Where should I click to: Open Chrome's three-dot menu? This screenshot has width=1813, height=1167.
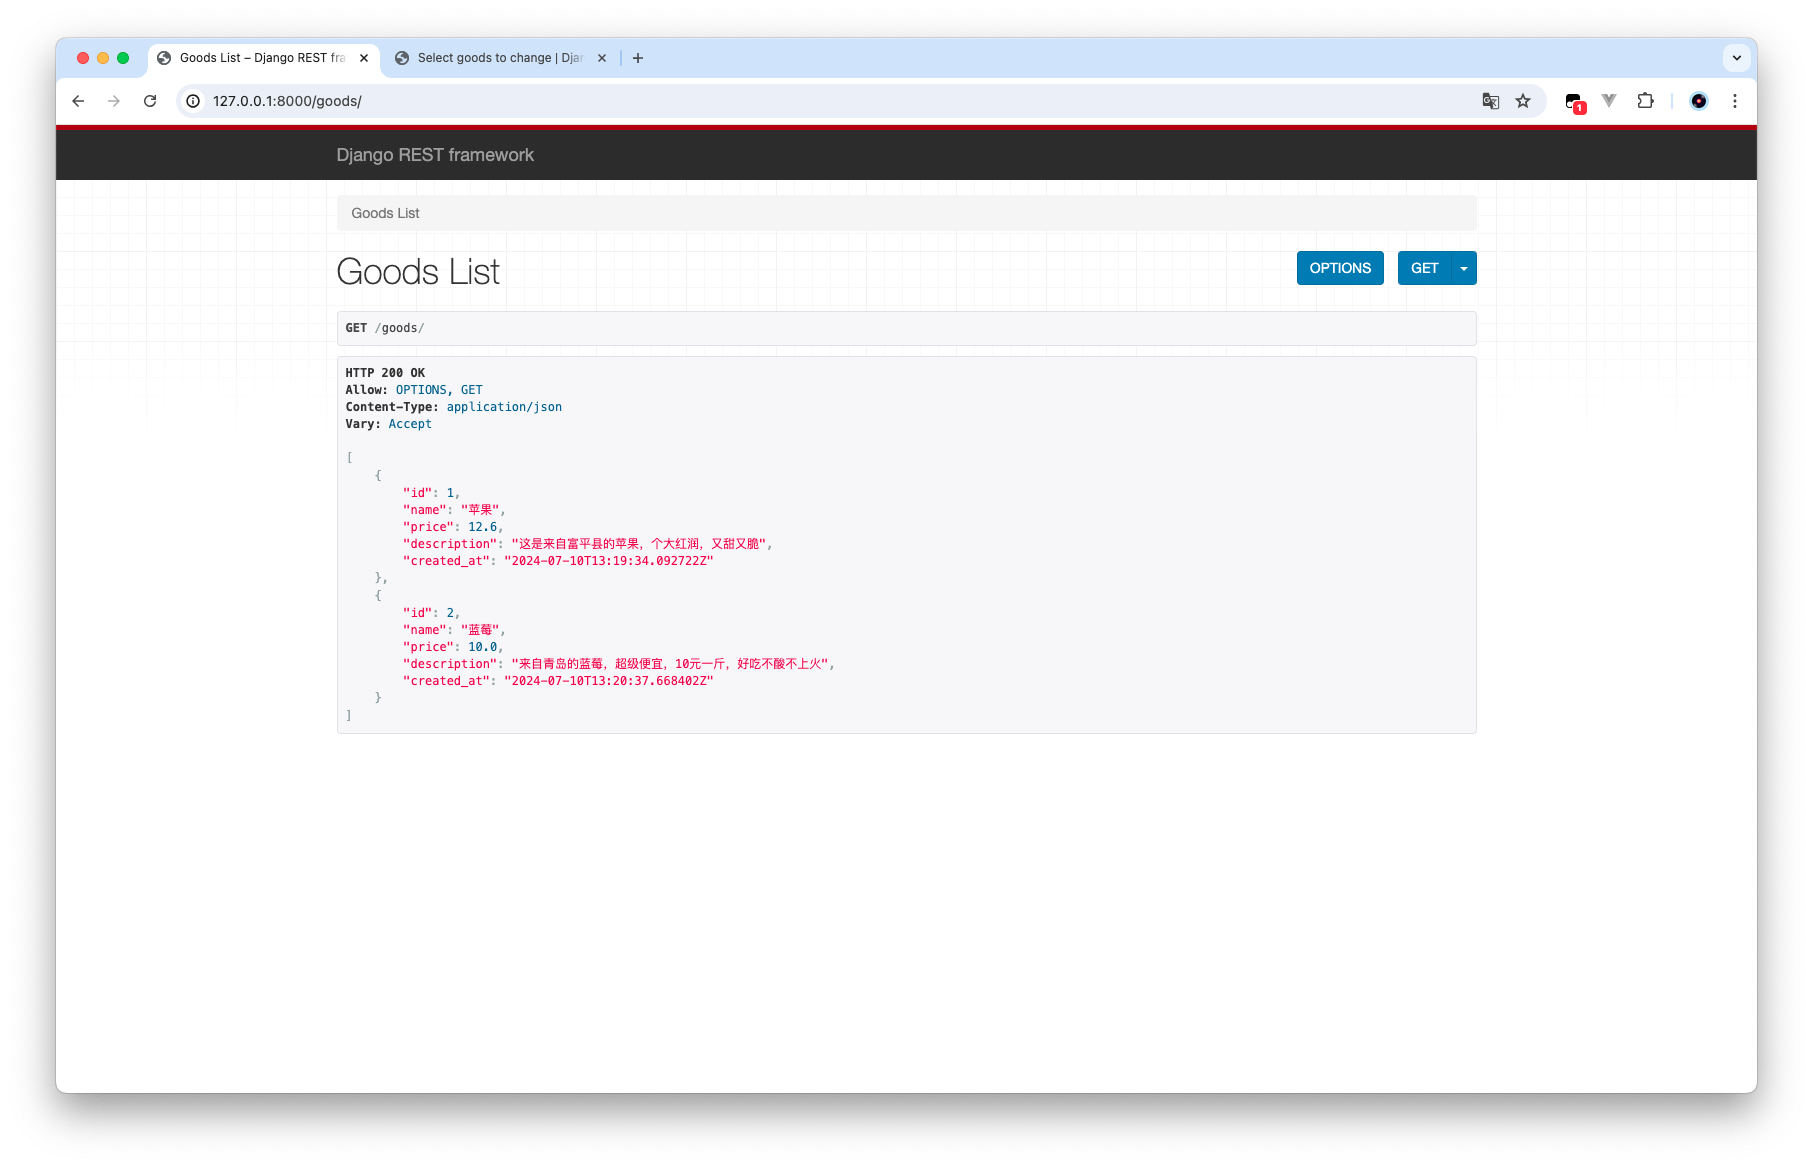click(1735, 101)
